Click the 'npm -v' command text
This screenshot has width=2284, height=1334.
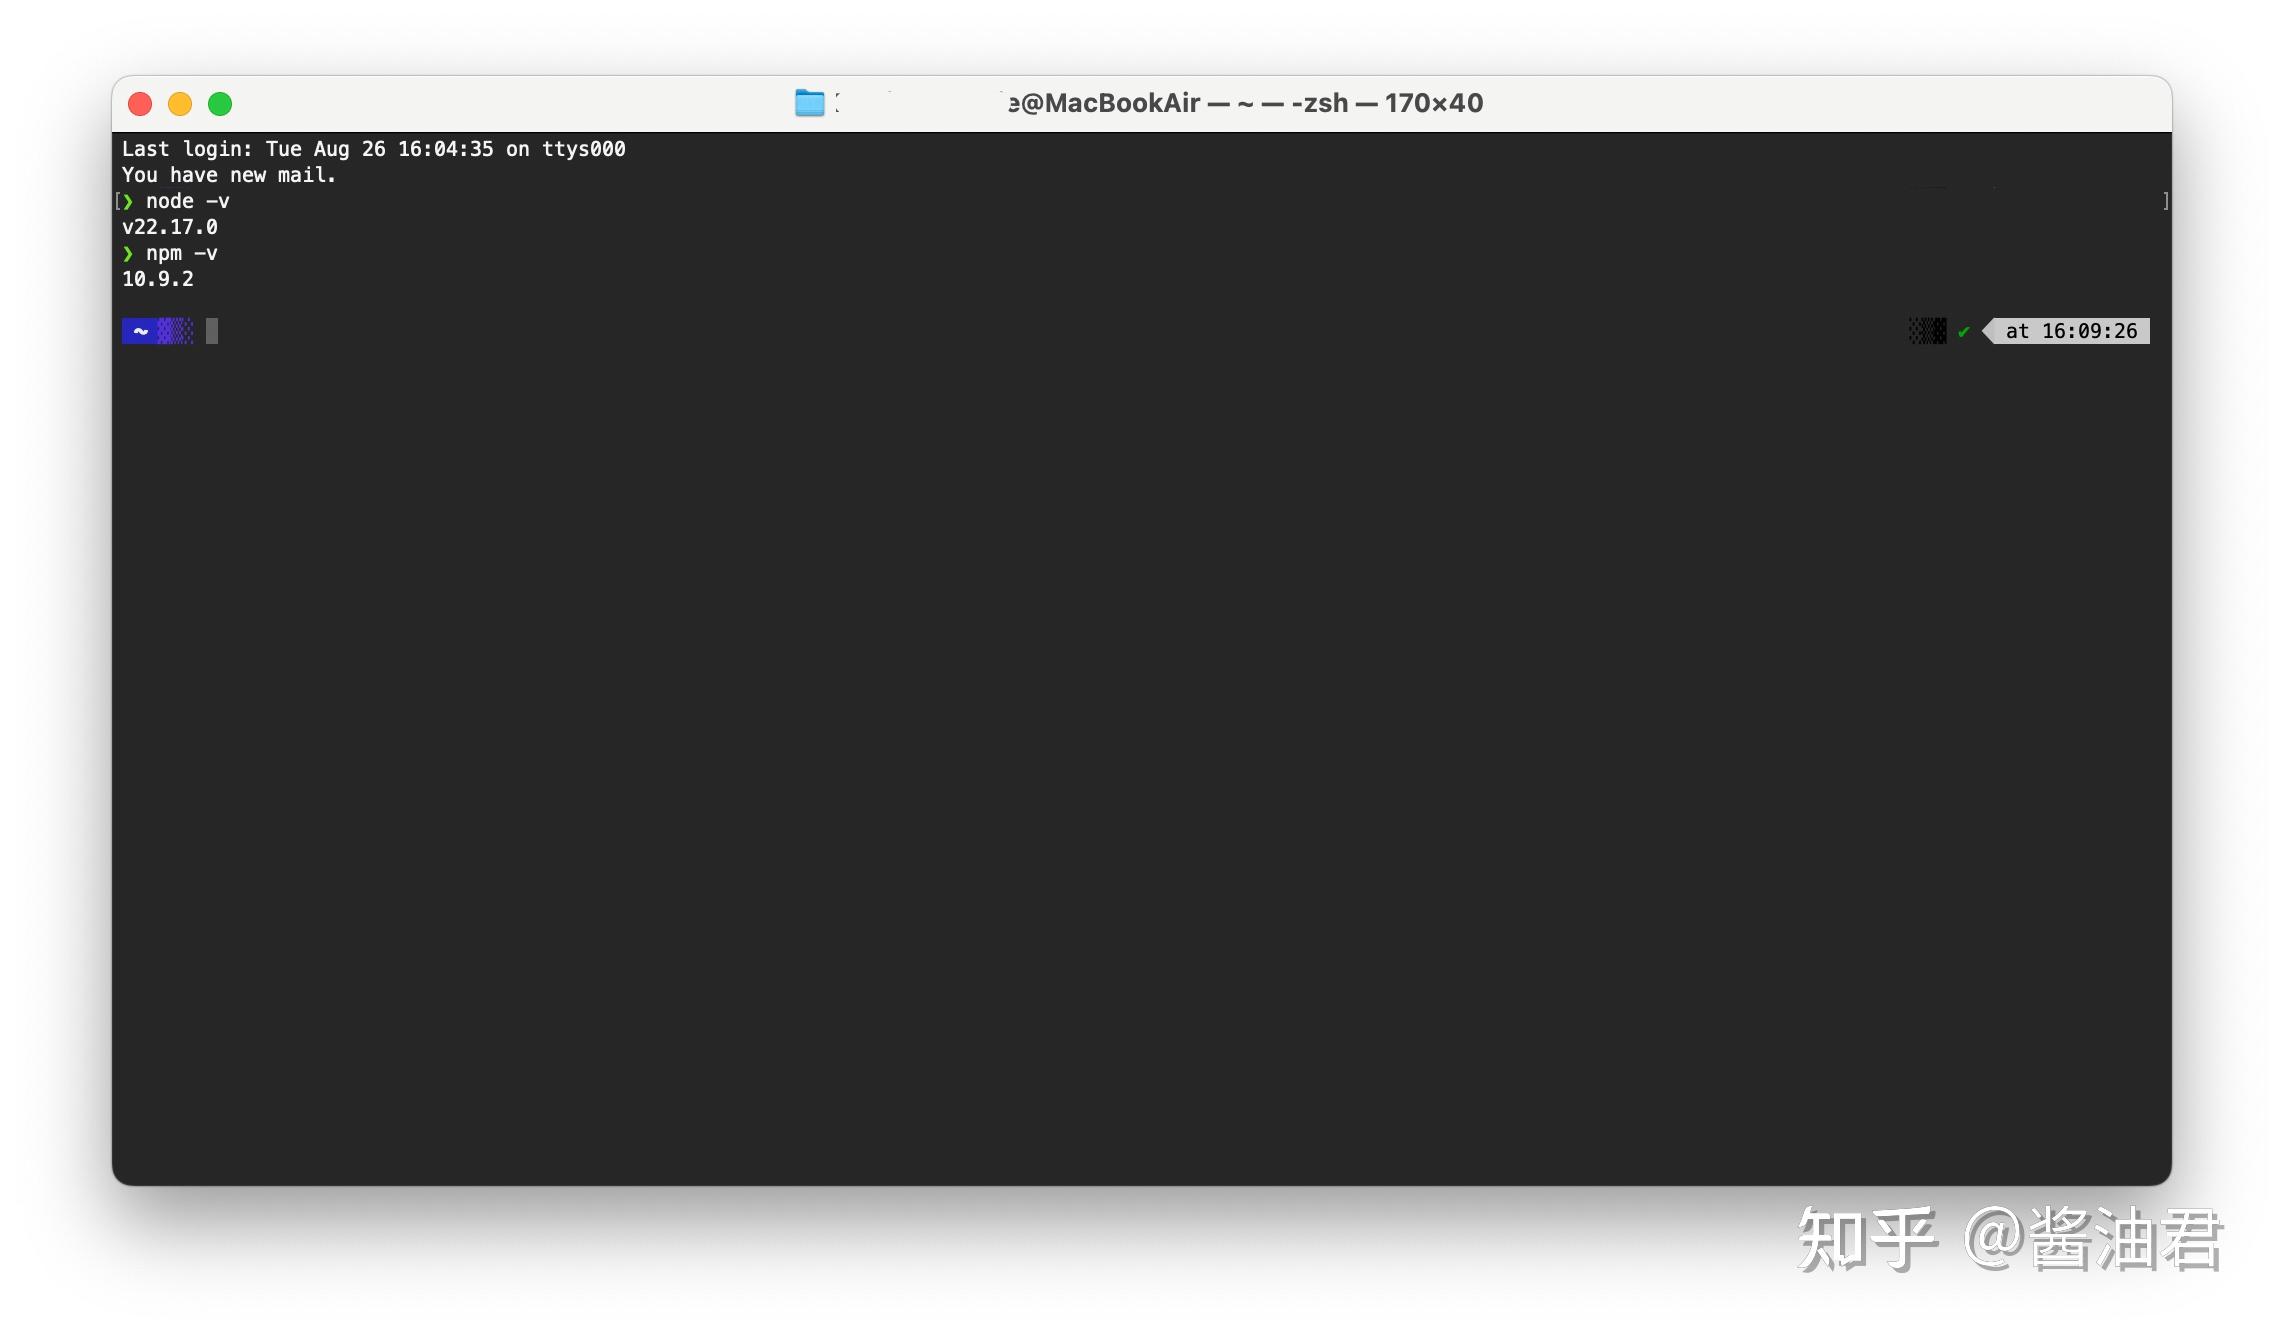coord(181,253)
